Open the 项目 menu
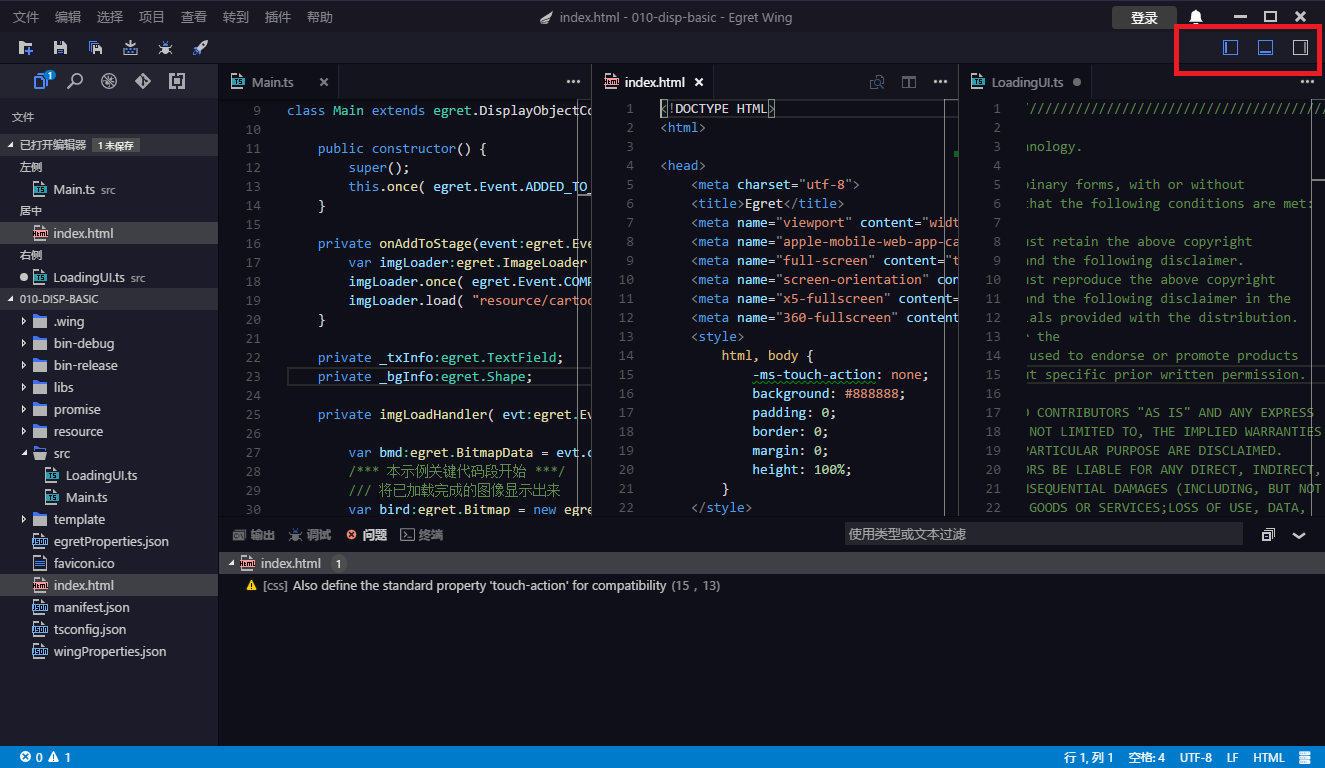The width and height of the screenshot is (1325, 768). point(152,17)
